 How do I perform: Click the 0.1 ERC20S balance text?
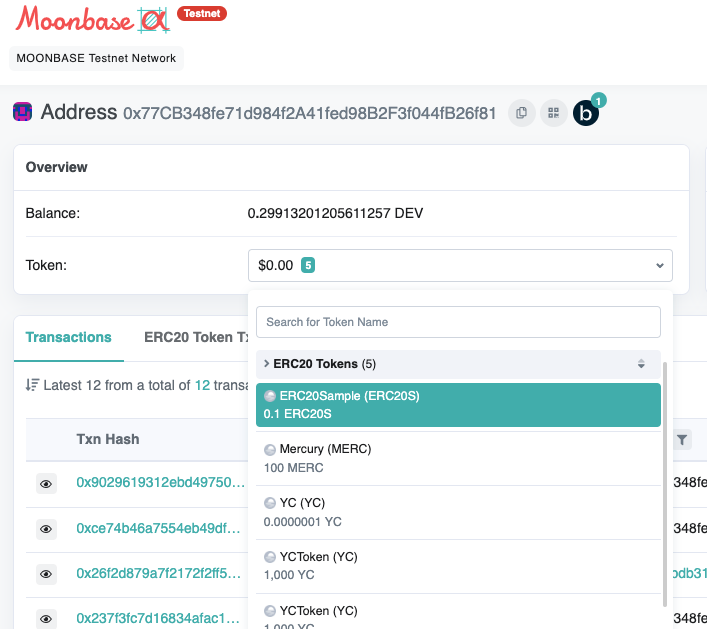click(297, 414)
